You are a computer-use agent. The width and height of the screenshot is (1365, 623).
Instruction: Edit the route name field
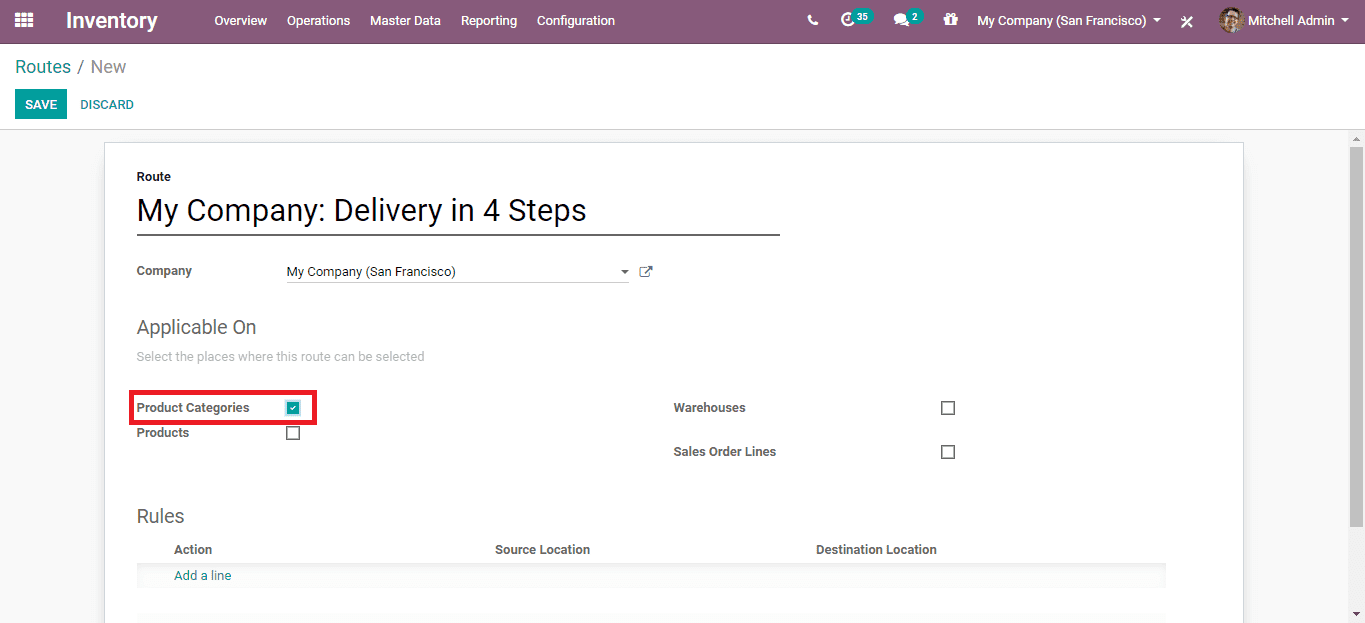[x=458, y=211]
